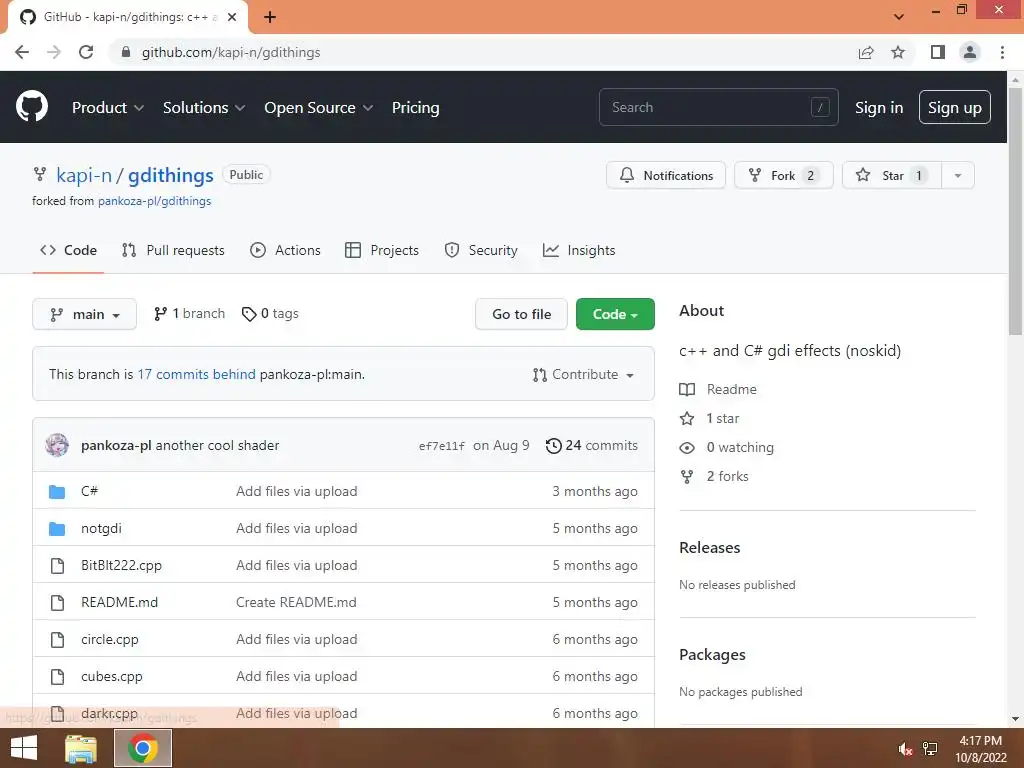Image resolution: width=1024 pixels, height=768 pixels.
Task: Switch to Actions tab
Action: 285,250
